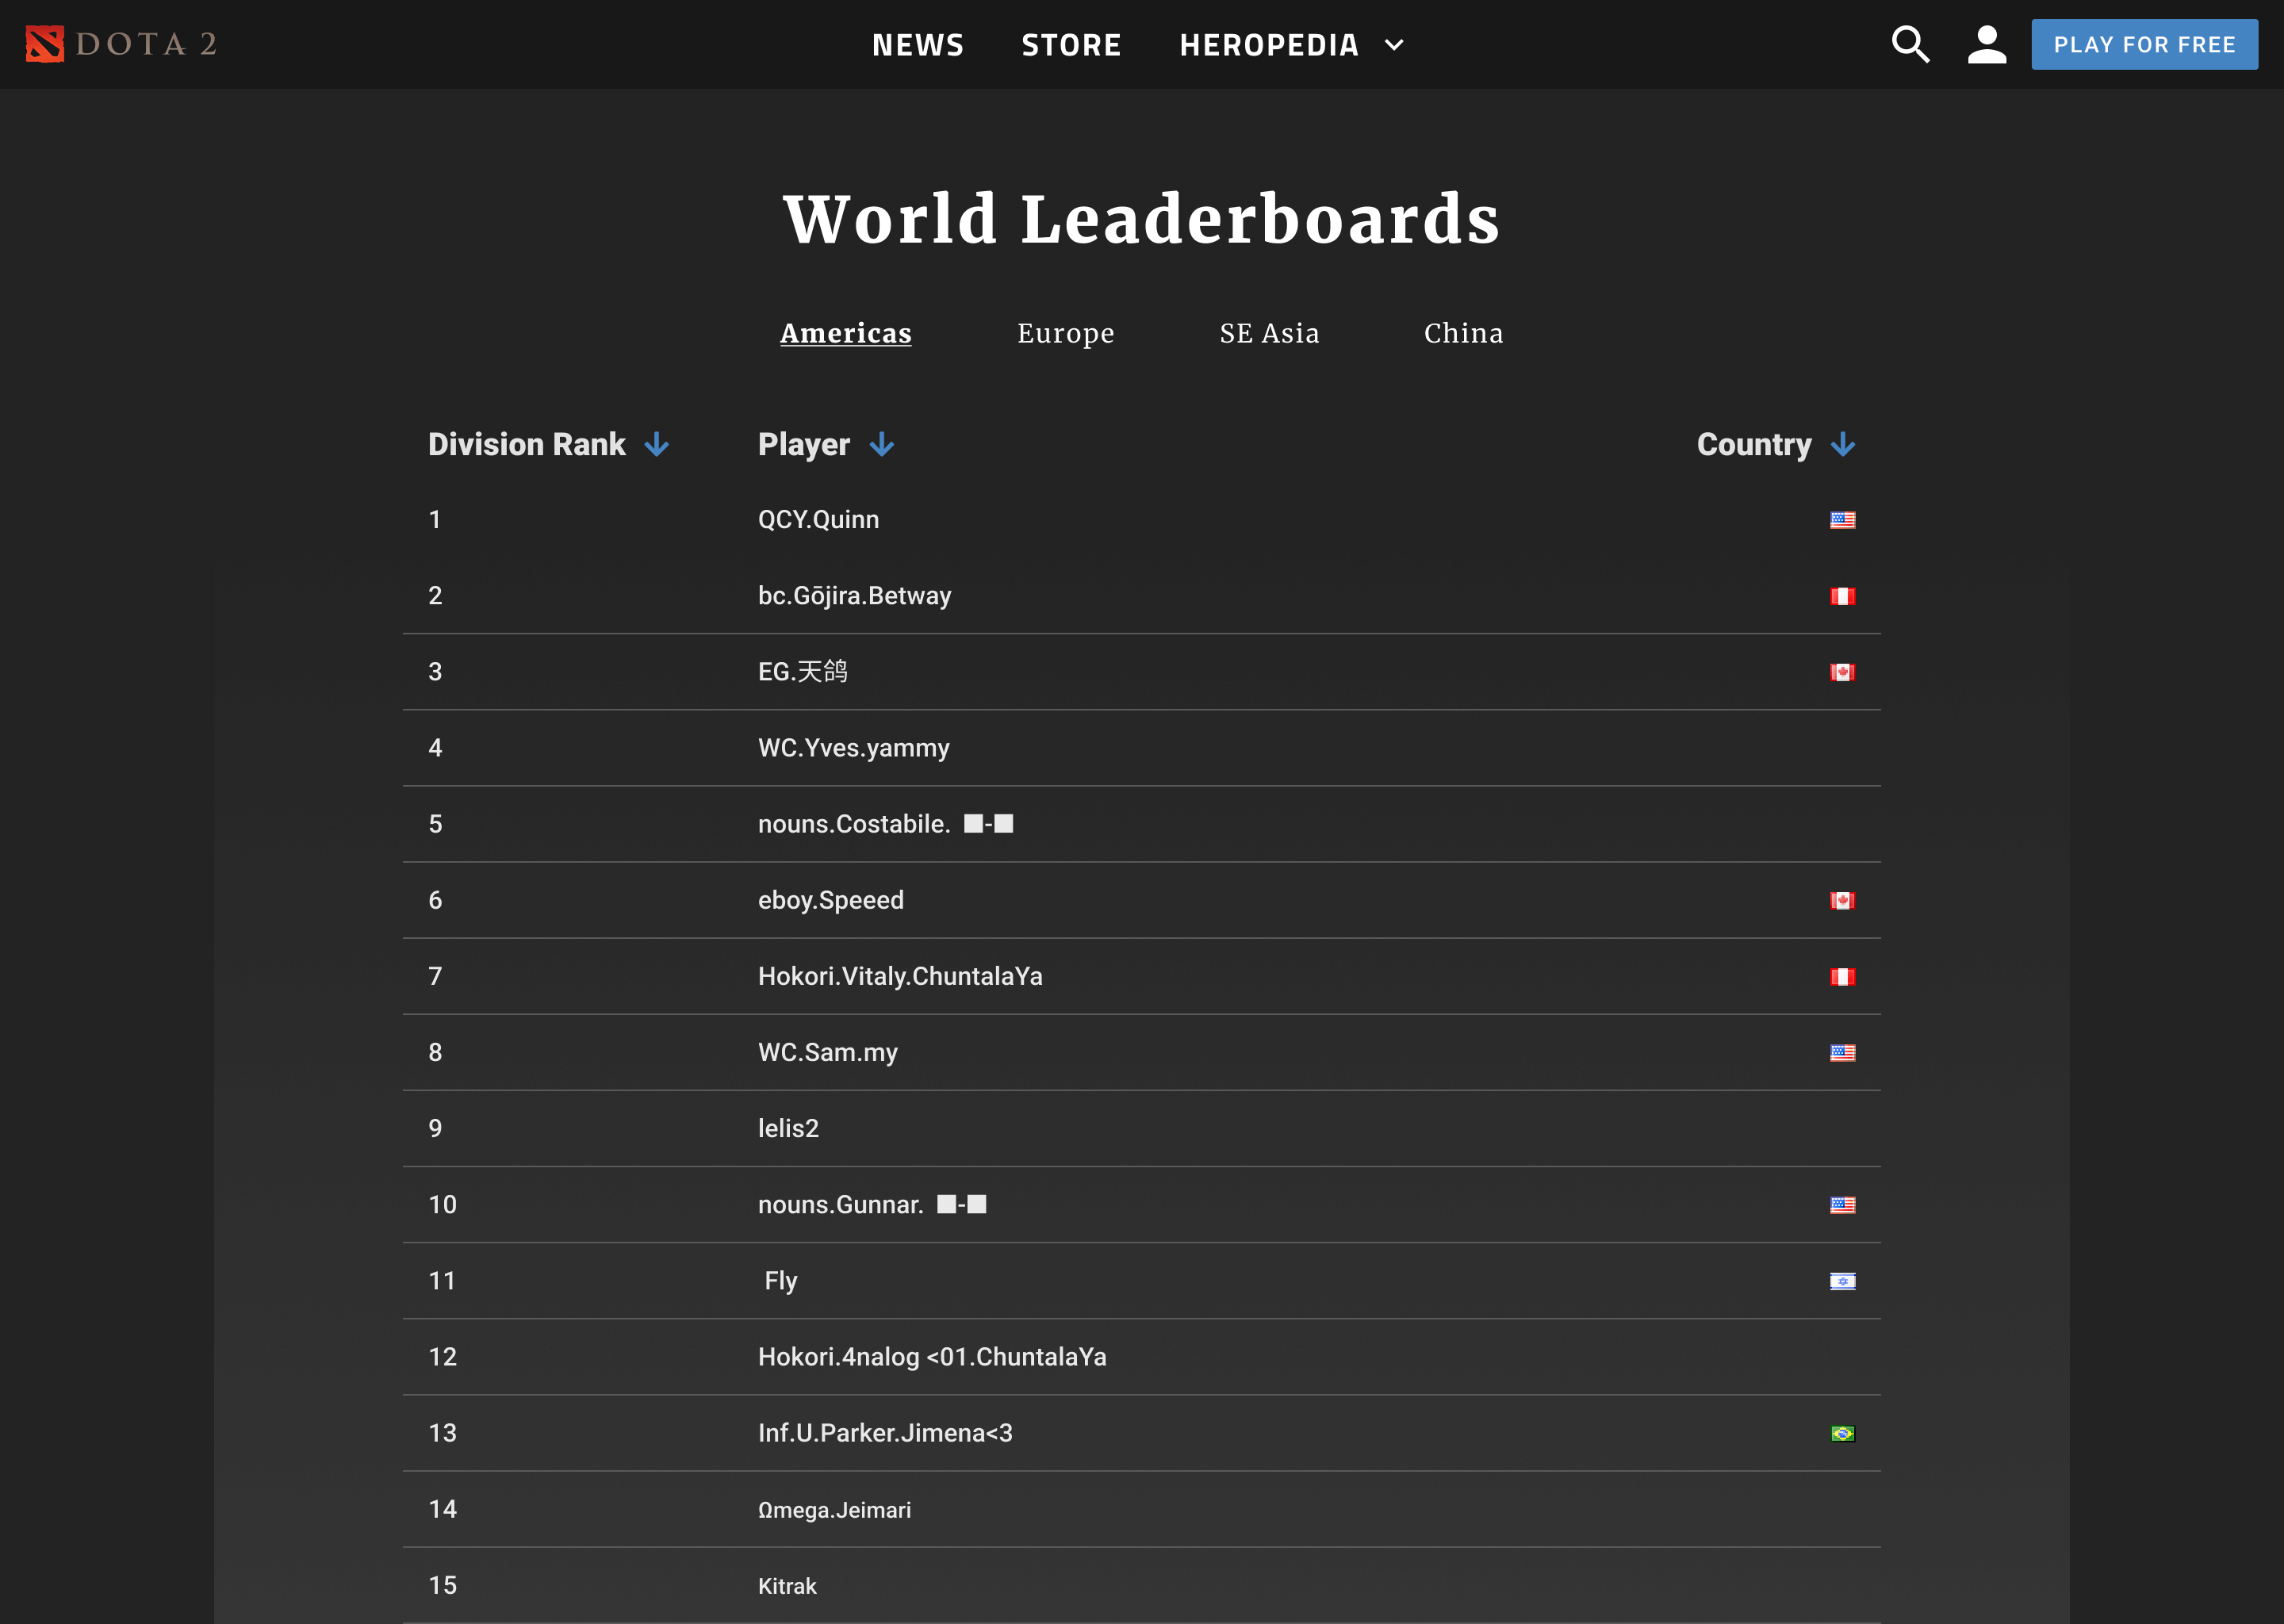
Task: Click the Dota 2 logo icon
Action: pyautogui.click(x=44, y=44)
